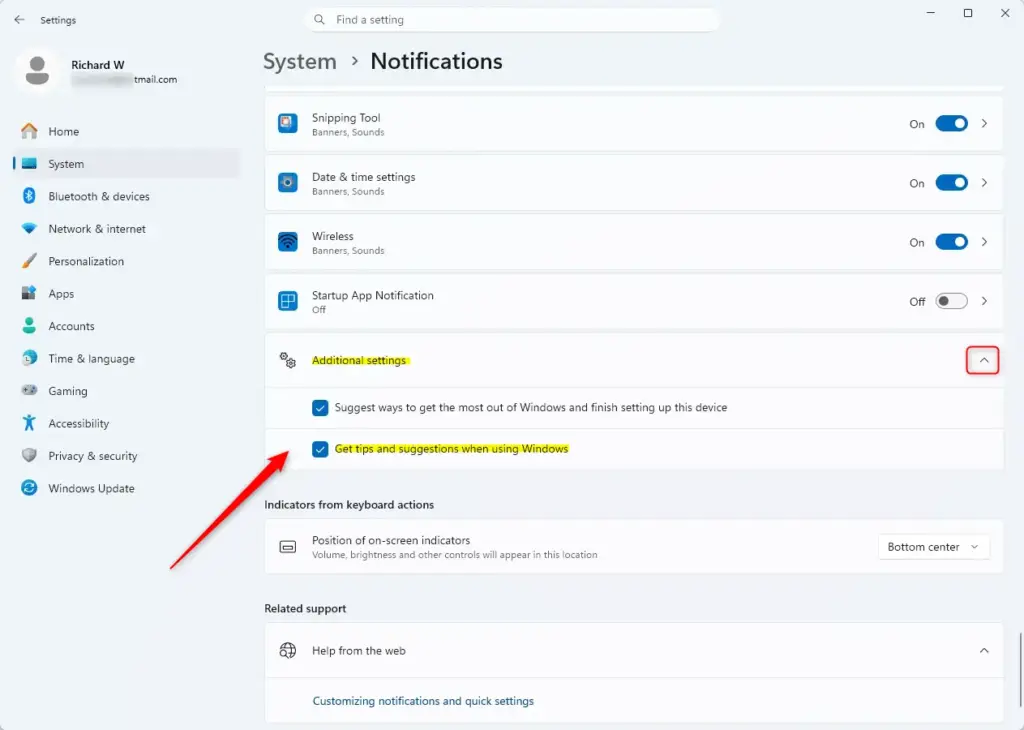Viewport: 1024px width, 730px height.
Task: Maximize the Settings window
Action: pyautogui.click(x=968, y=13)
